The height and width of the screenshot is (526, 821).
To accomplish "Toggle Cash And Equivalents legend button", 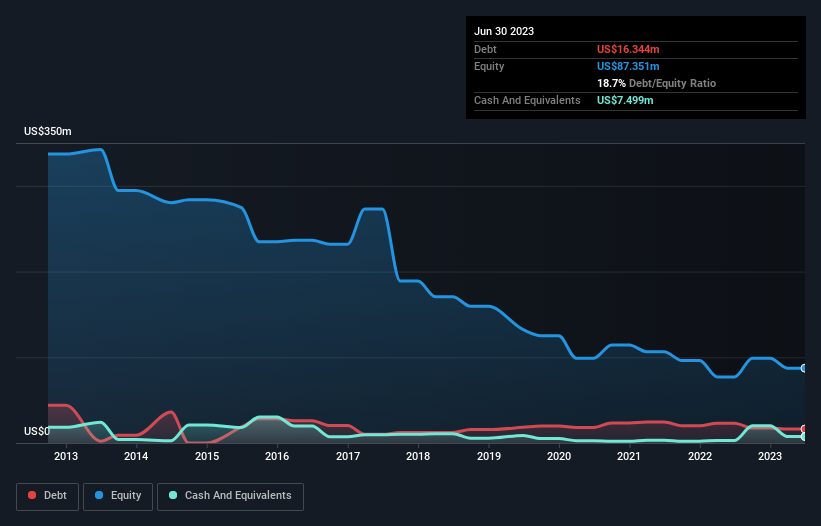I will (x=230, y=496).
